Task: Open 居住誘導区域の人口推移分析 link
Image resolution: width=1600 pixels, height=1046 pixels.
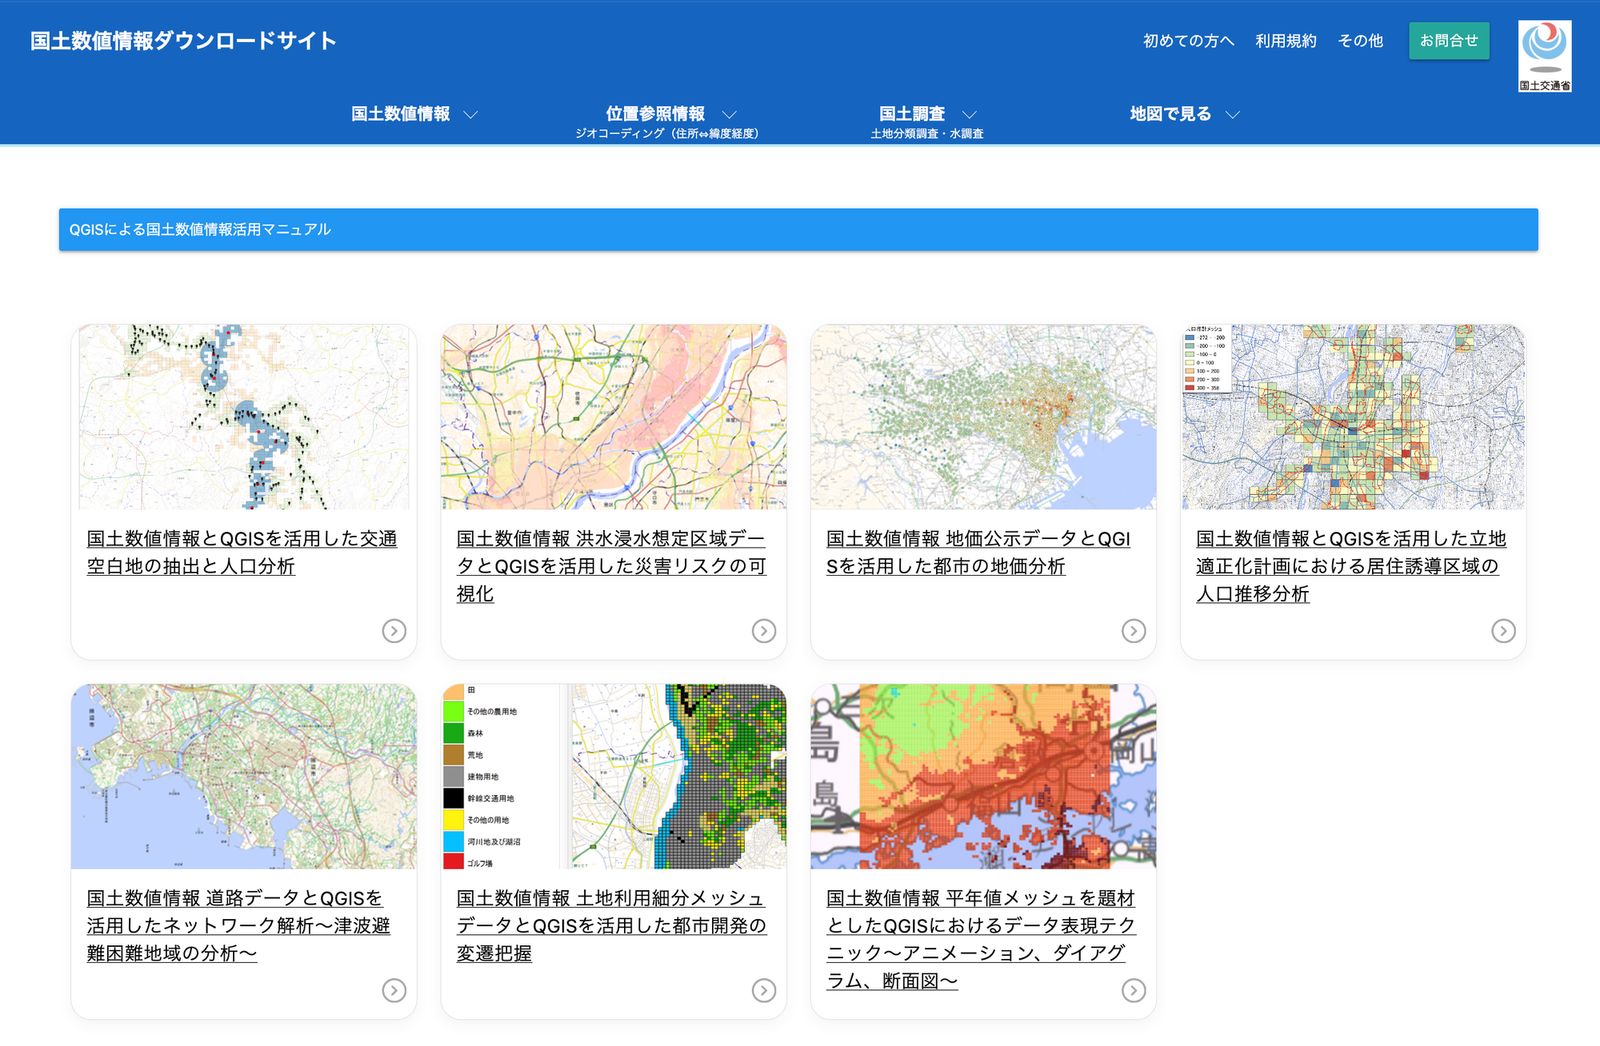Action: (x=1351, y=566)
